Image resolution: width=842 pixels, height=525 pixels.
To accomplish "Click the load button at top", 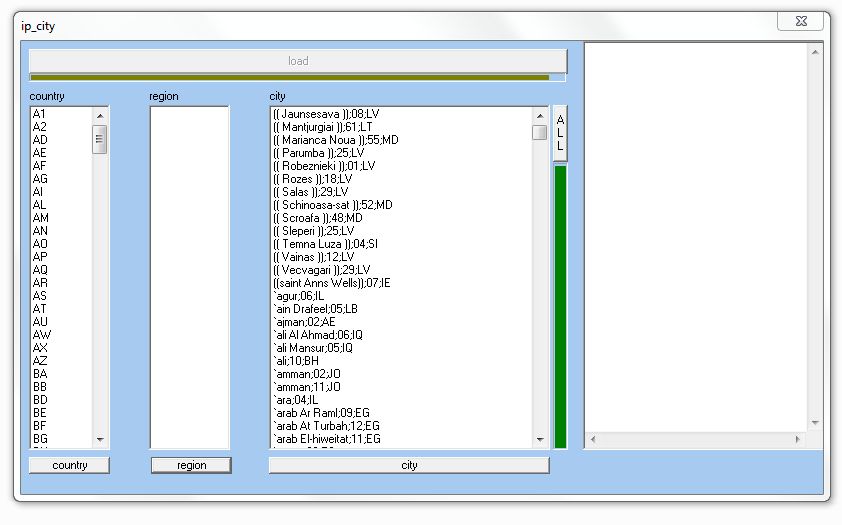I will pyautogui.click(x=298, y=61).
